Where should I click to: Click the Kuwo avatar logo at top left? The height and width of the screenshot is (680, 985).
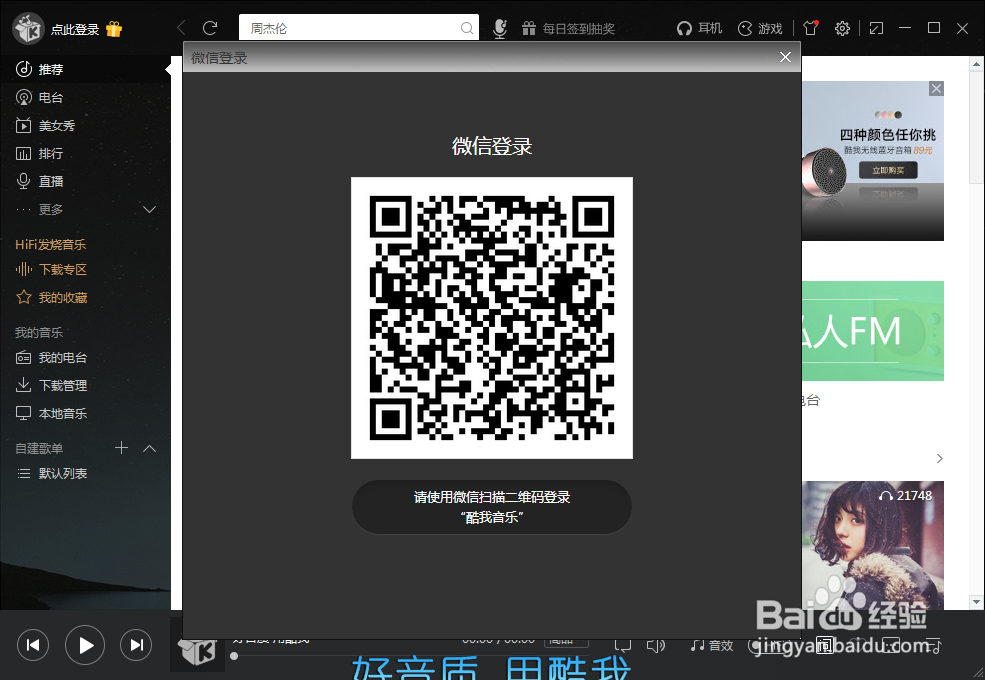click(x=28, y=29)
